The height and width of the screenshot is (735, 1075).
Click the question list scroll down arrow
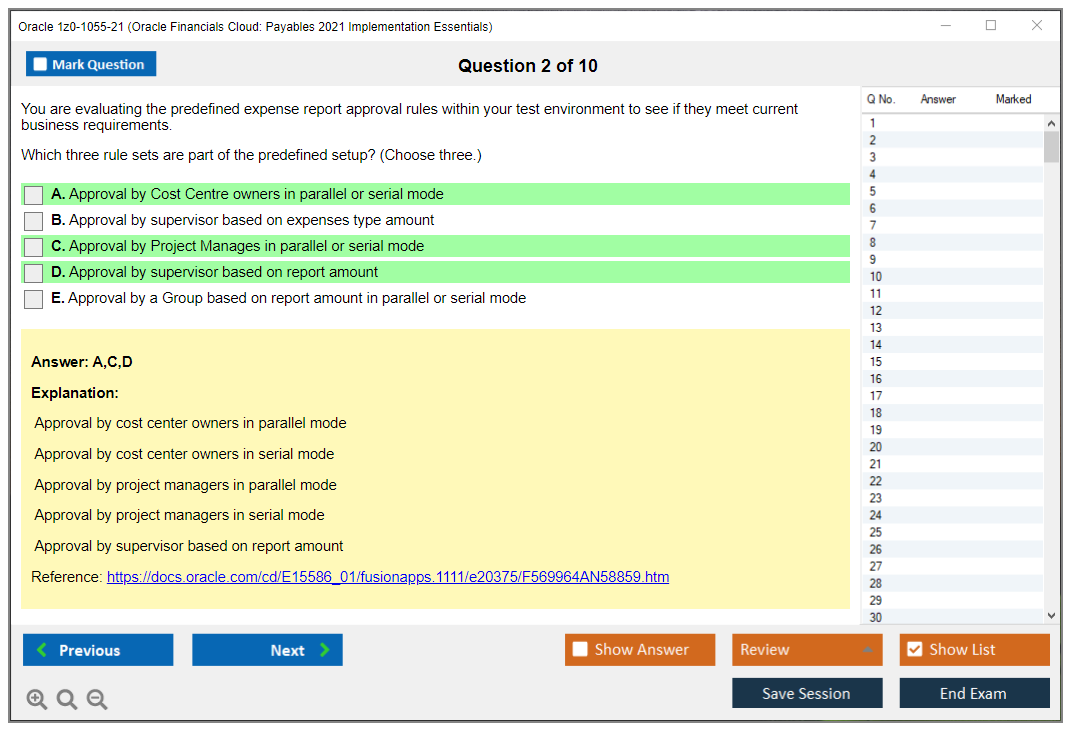[1051, 616]
